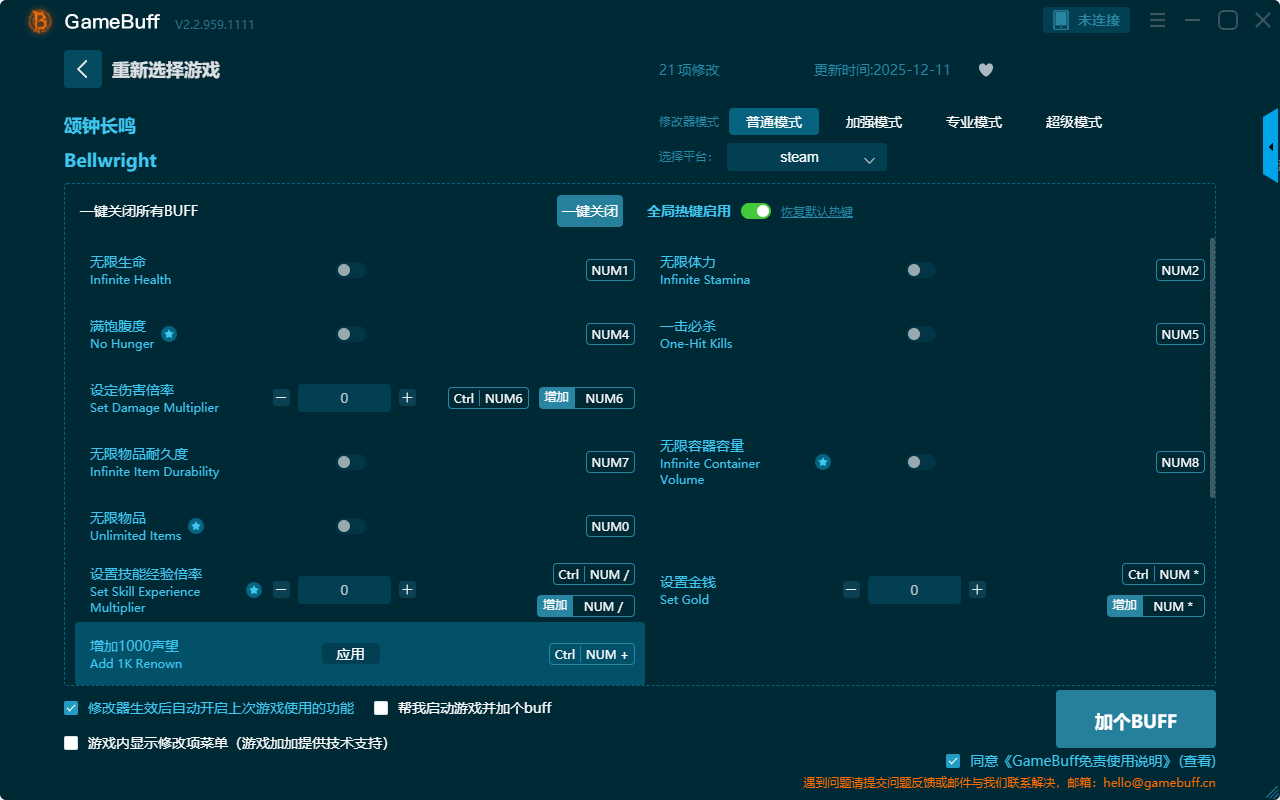Open the hamburger menu in title bar

[1157, 20]
